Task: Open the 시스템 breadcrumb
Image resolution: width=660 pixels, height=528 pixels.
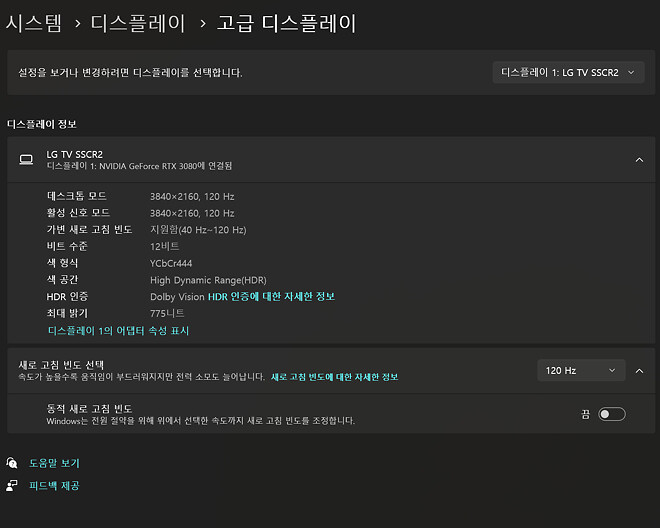Action: pyautogui.click(x=34, y=23)
